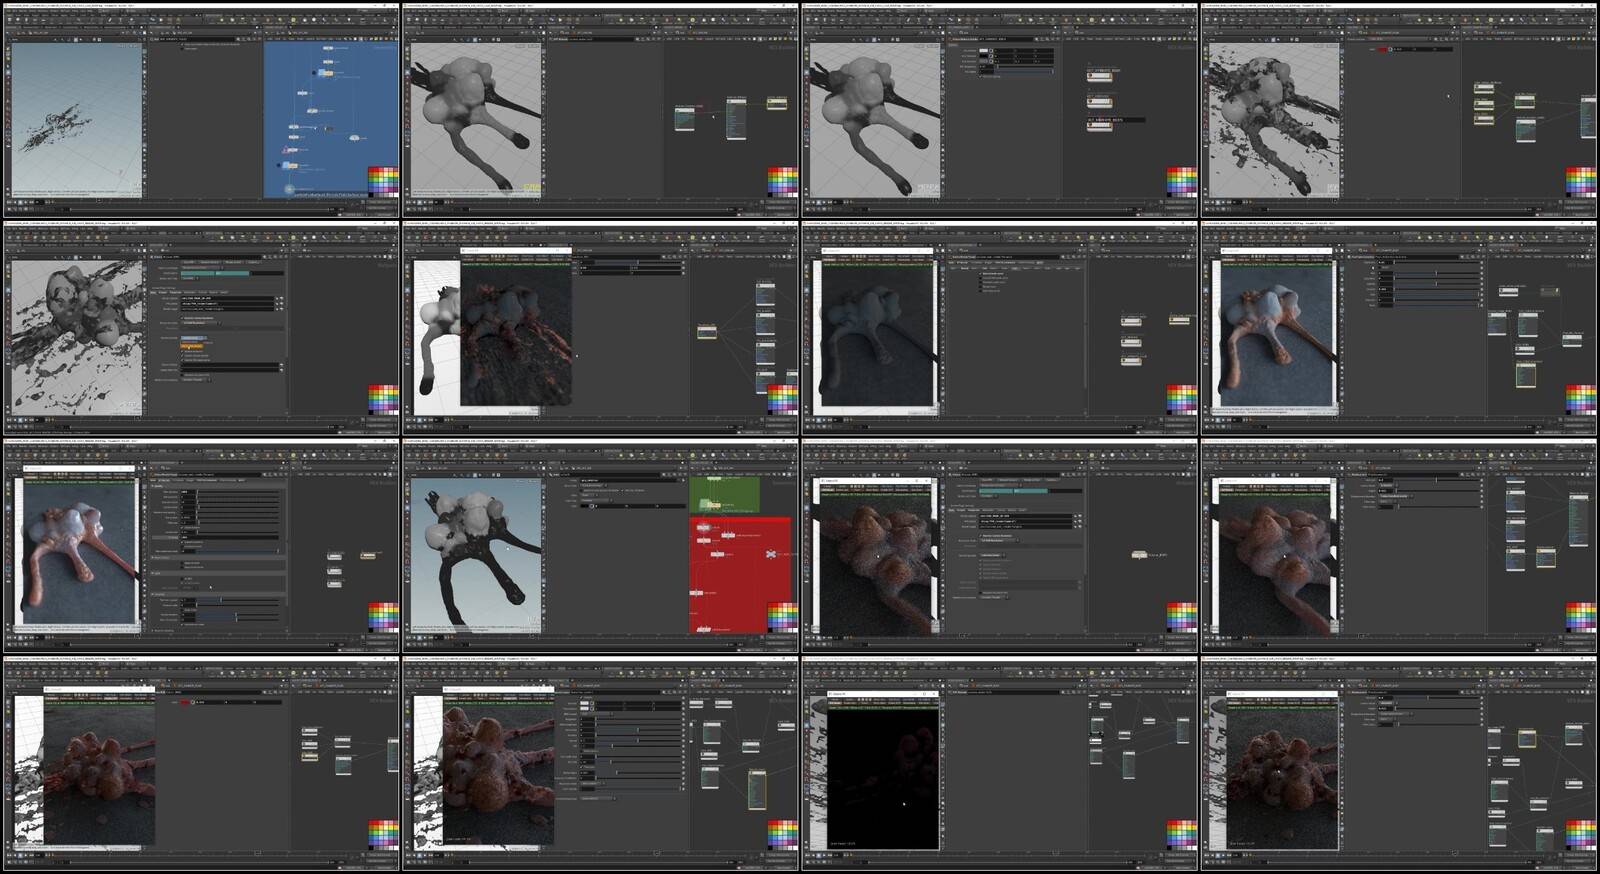Open the thumbnail with the green and red network boxes
The image size is (1600, 874).
(x=600, y=547)
